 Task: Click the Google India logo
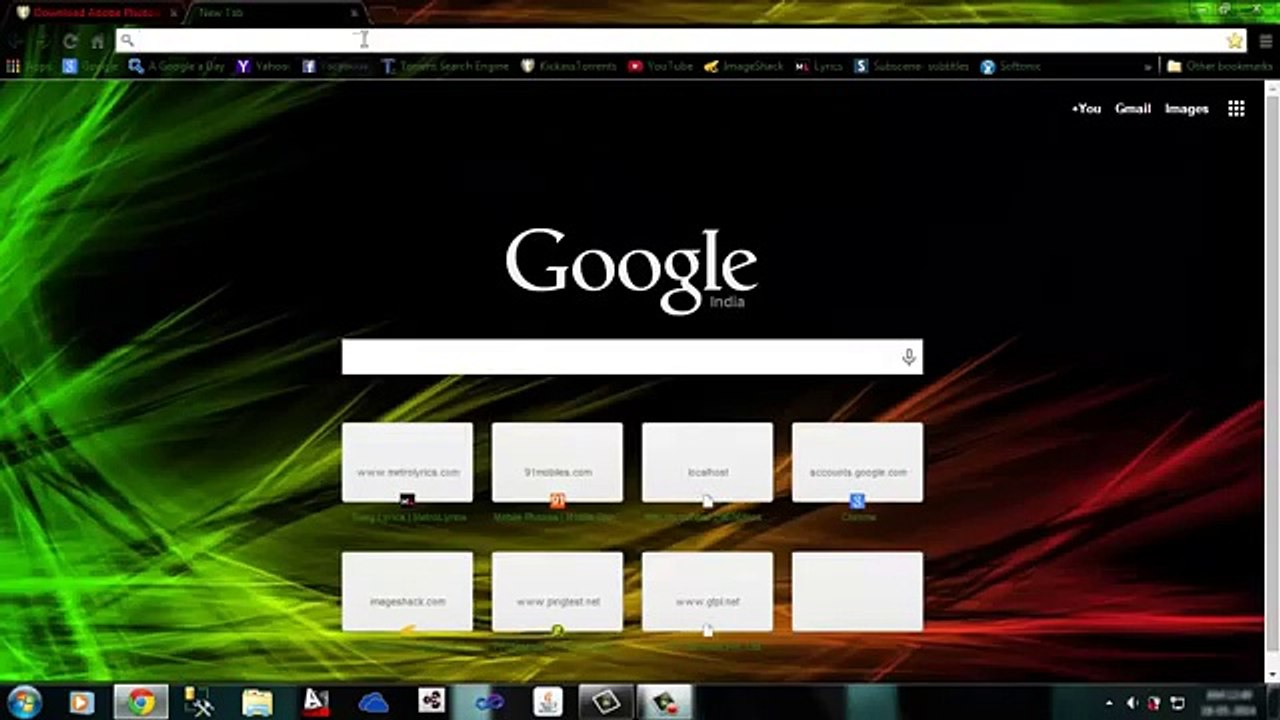coord(631,271)
